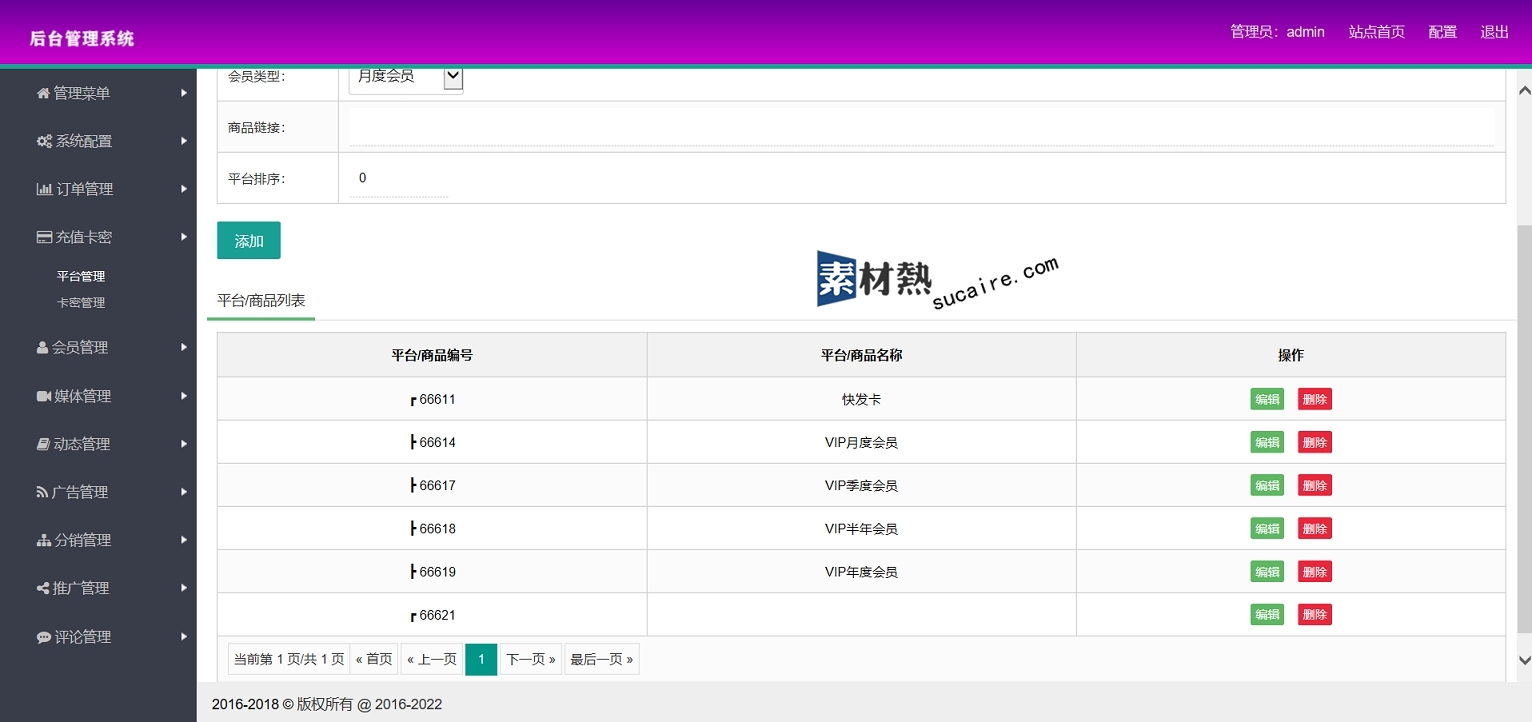Click product number 66614
Image resolution: width=1532 pixels, height=722 pixels.
(437, 442)
